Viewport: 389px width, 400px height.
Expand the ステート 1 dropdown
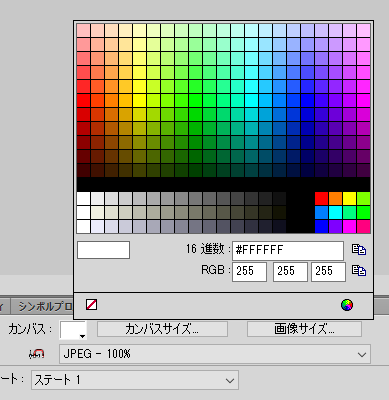tap(135, 380)
